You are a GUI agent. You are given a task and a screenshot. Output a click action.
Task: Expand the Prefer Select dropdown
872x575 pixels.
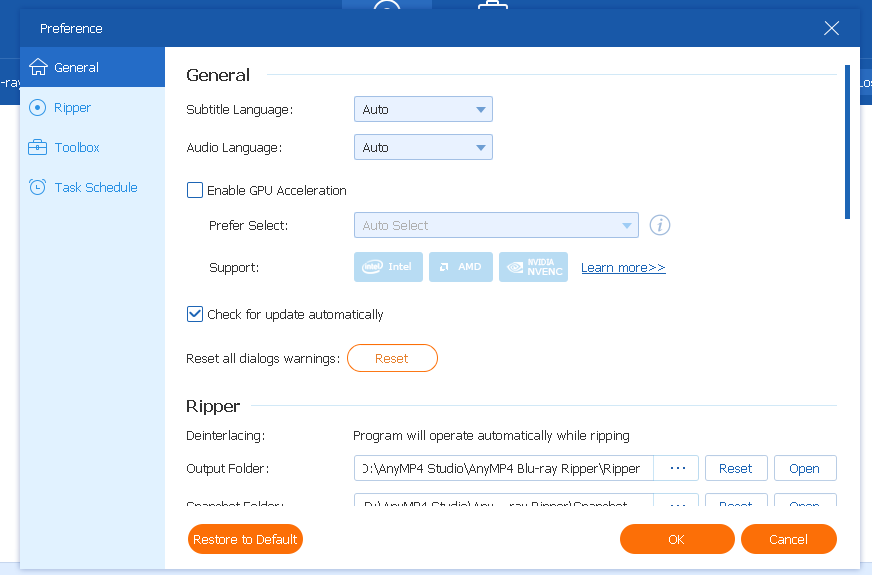(x=496, y=225)
